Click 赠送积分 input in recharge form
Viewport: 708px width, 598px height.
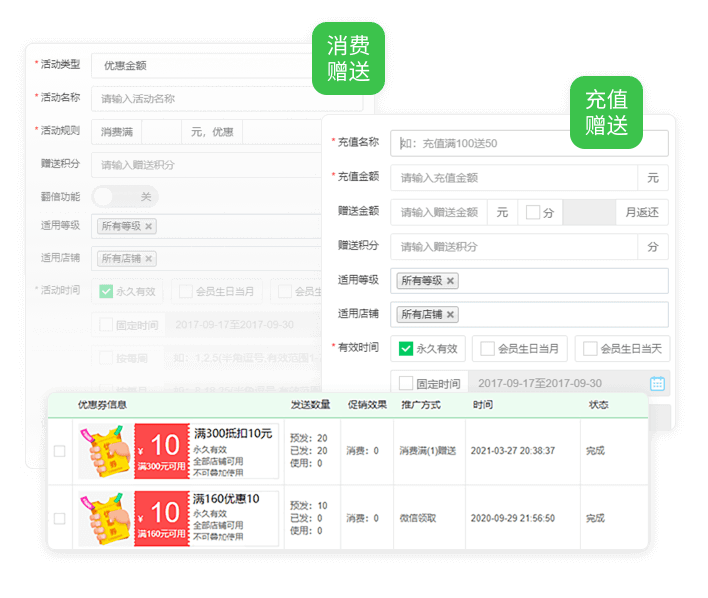tap(514, 247)
